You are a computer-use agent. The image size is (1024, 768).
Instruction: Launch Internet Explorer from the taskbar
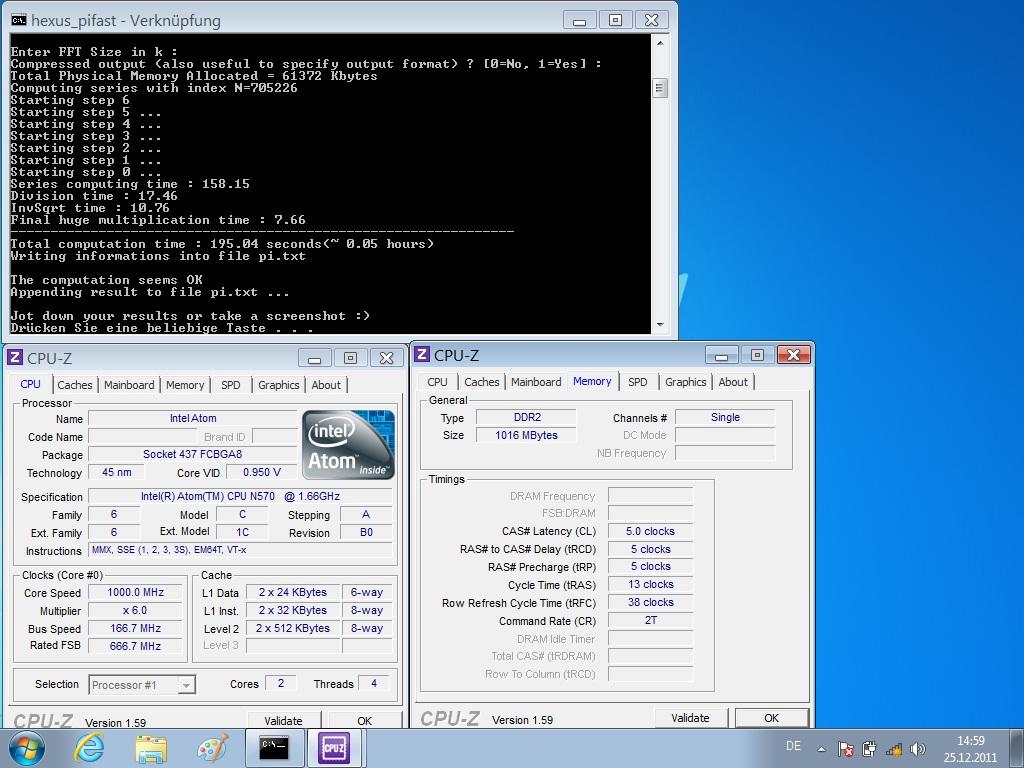tap(89, 748)
